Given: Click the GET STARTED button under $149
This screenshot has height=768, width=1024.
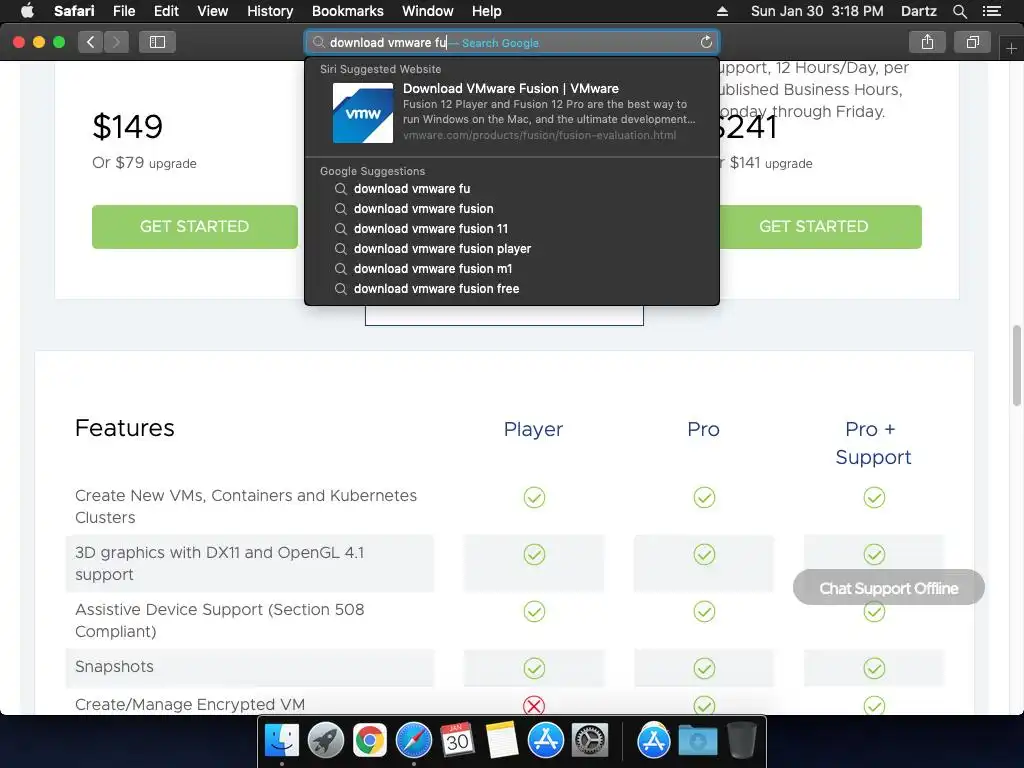Looking at the screenshot, I should click(195, 227).
